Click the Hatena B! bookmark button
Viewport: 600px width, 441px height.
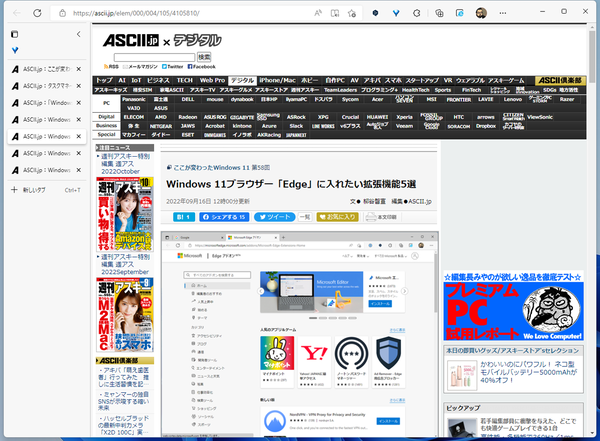(184, 217)
